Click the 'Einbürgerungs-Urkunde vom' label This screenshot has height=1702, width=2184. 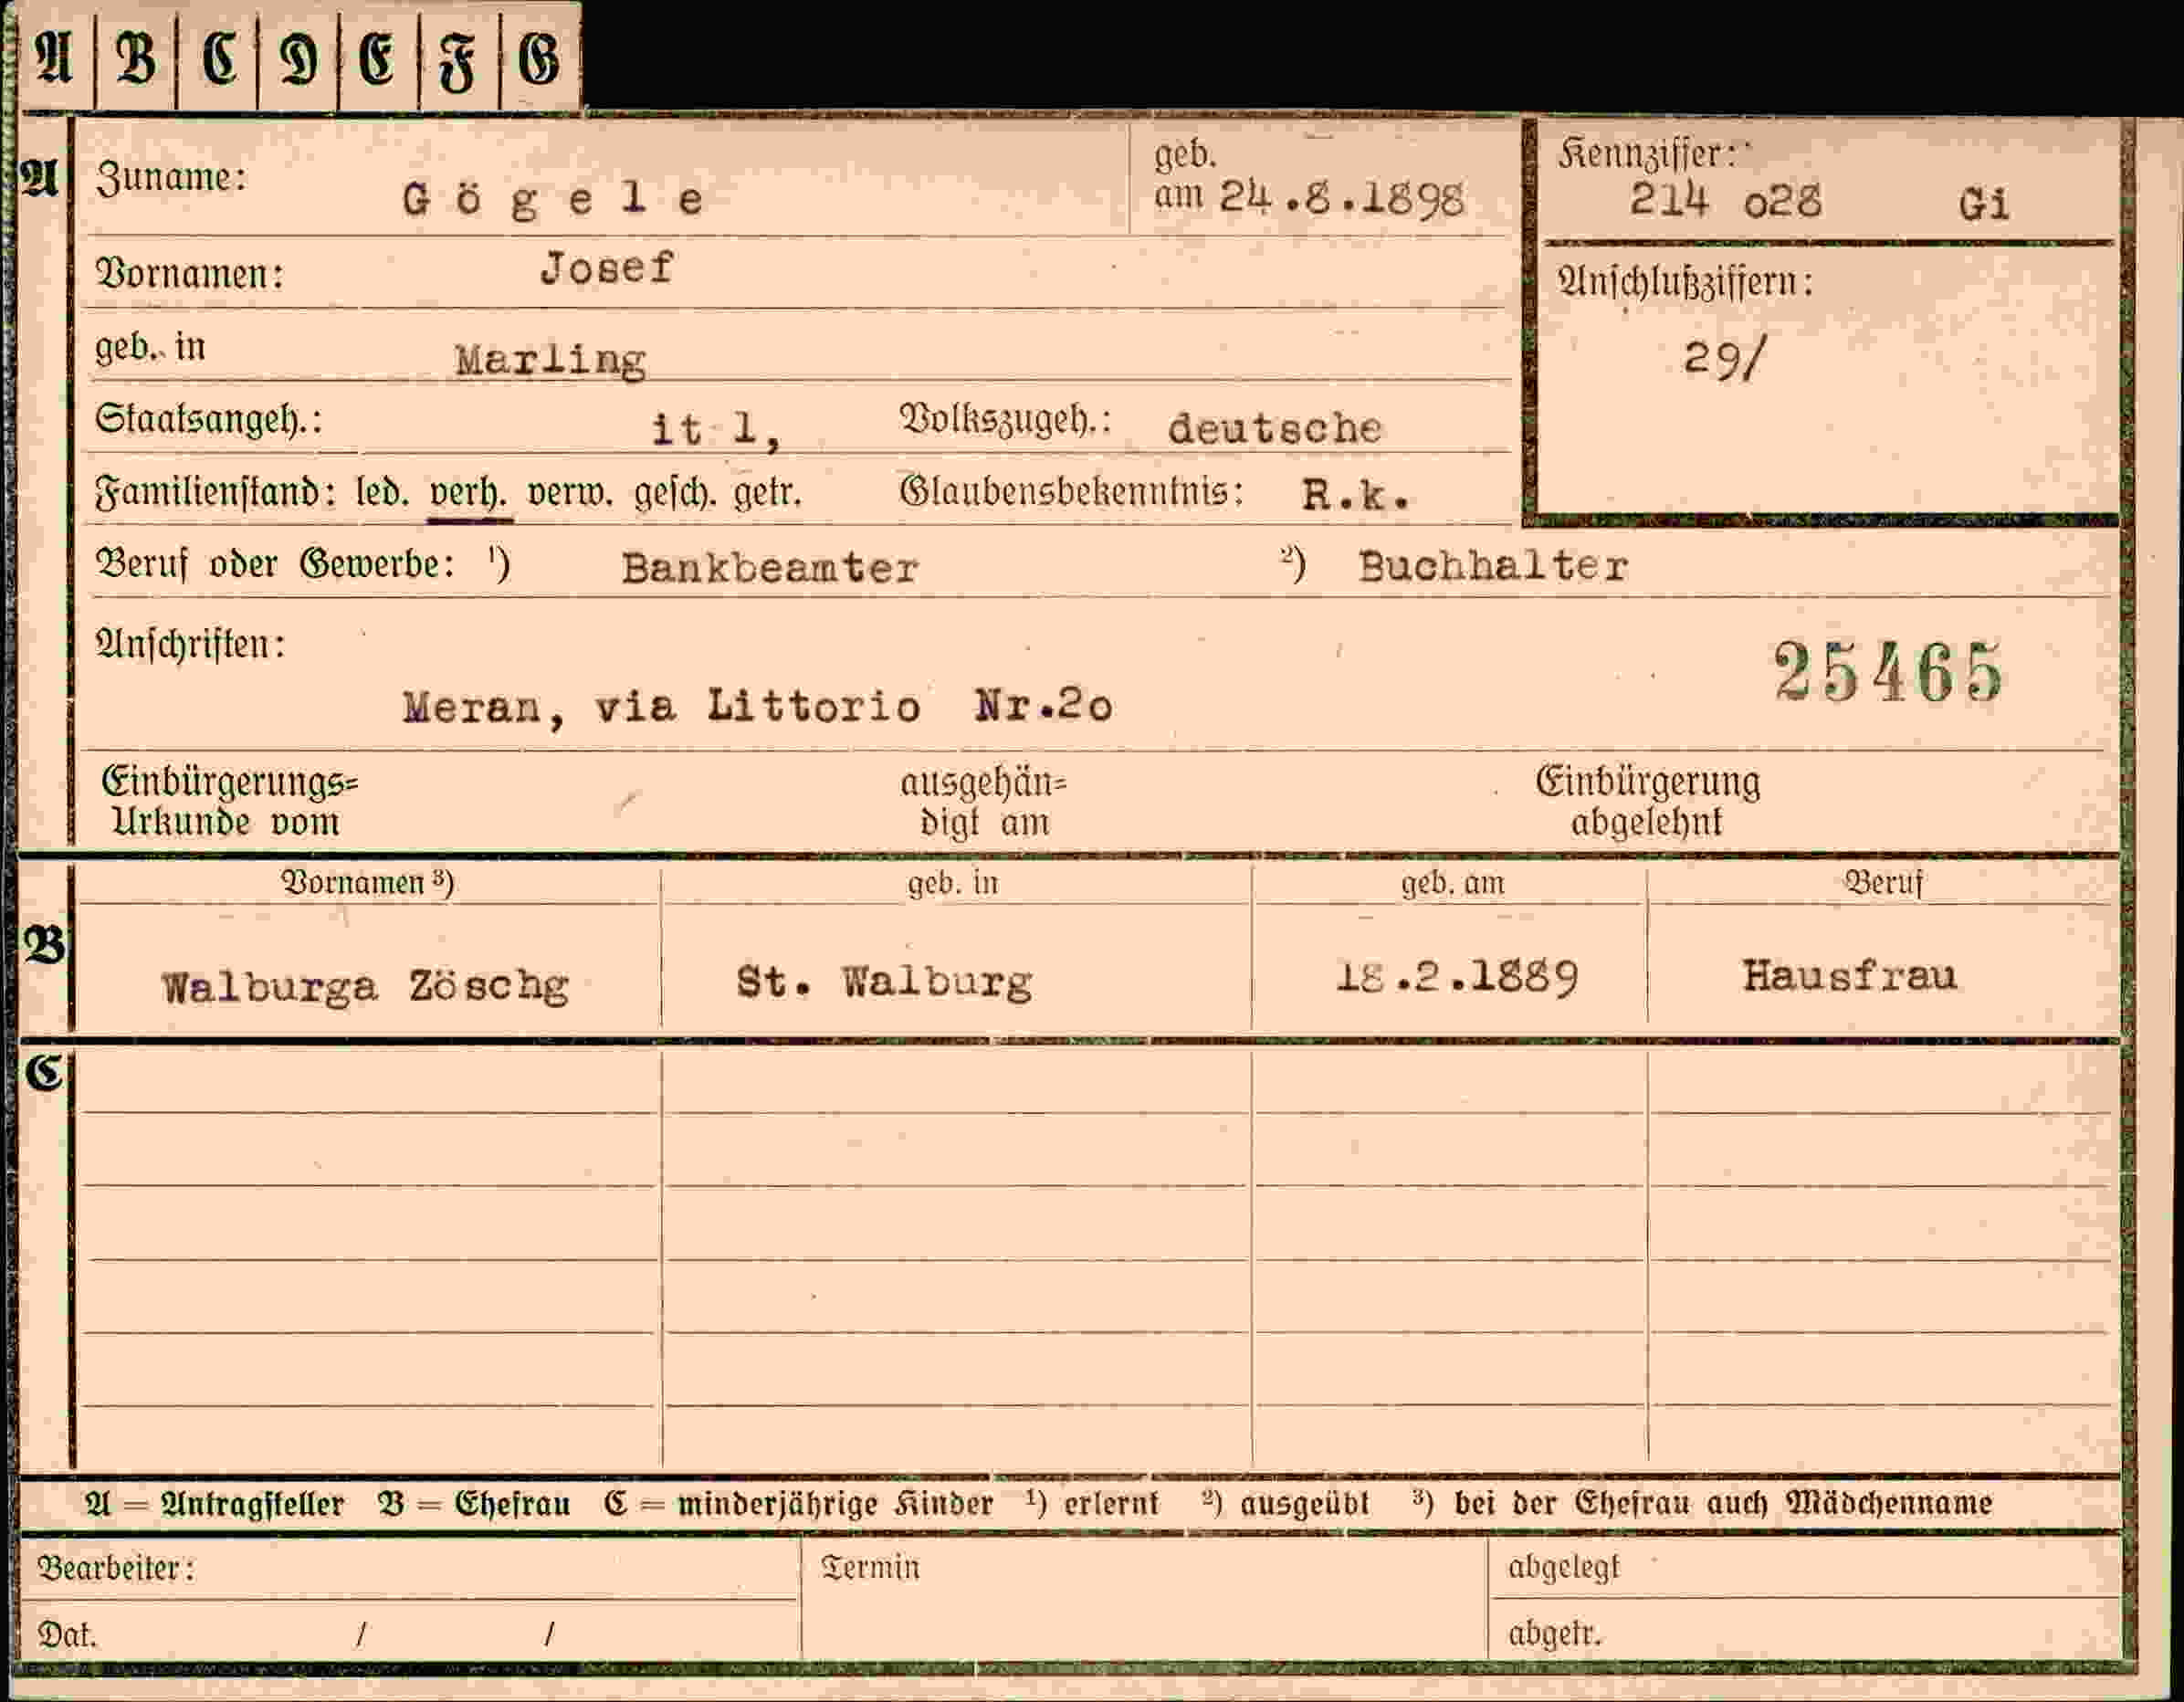tap(230, 802)
